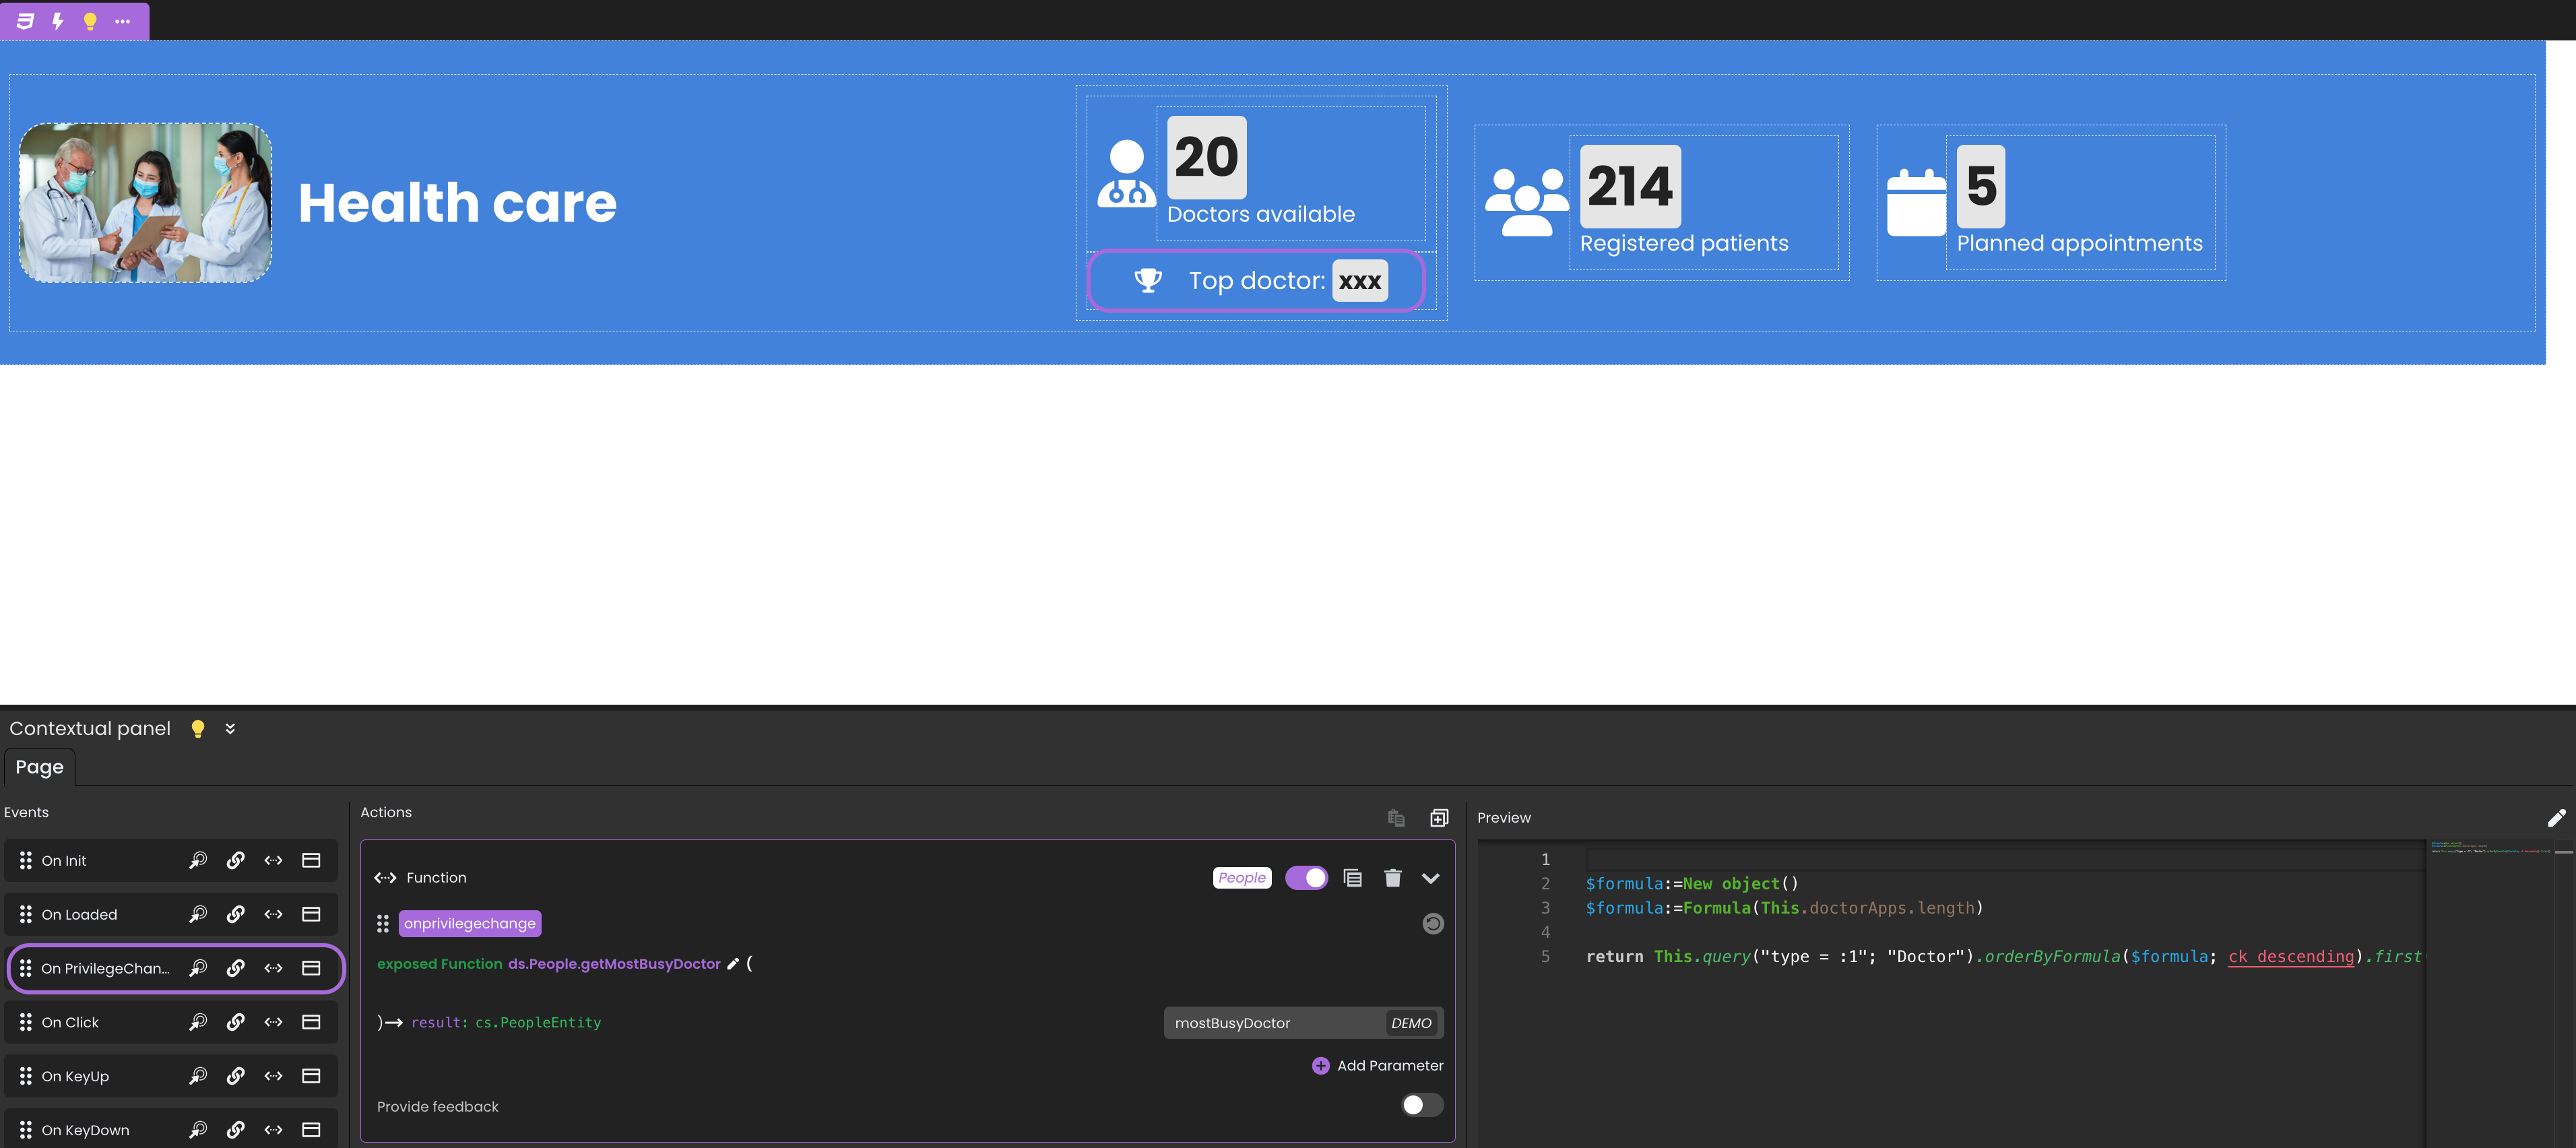Click the edit pencil next to getMostBusyDoctor
2576x1148 pixels.
[733, 964]
